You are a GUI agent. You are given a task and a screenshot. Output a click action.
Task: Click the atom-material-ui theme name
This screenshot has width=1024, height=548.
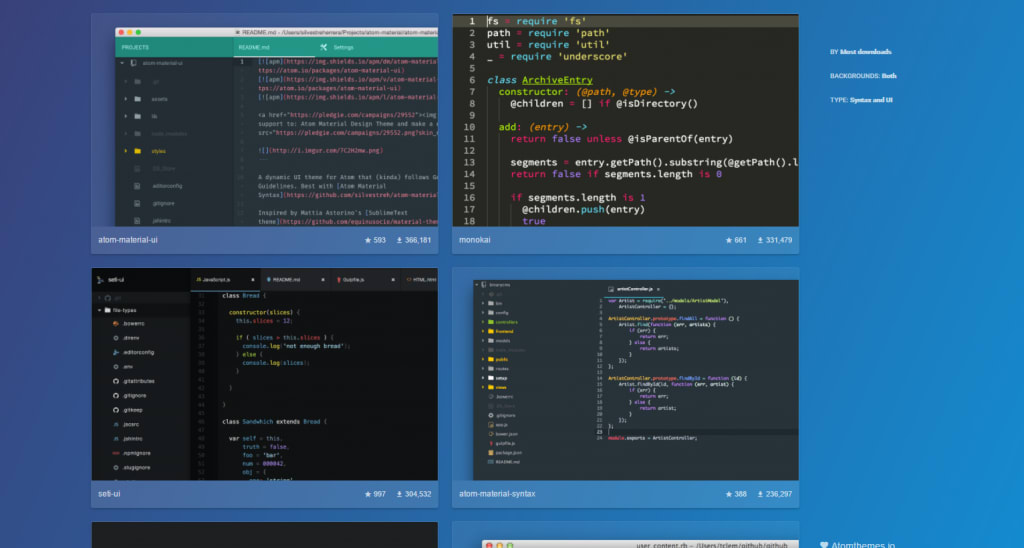[128, 240]
